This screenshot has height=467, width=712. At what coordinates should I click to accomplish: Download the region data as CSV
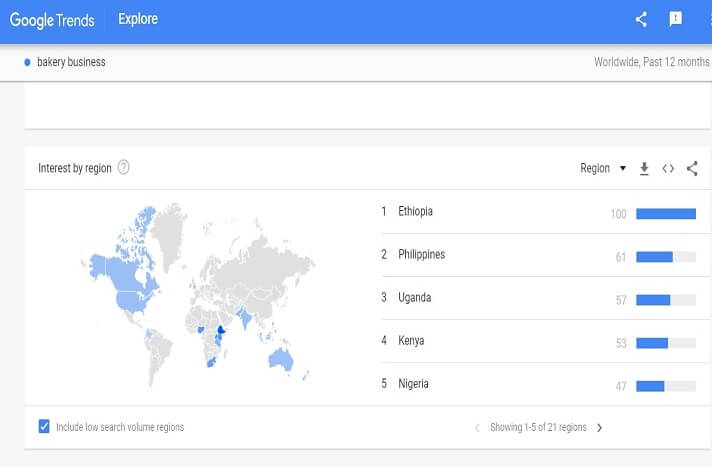pyautogui.click(x=644, y=169)
